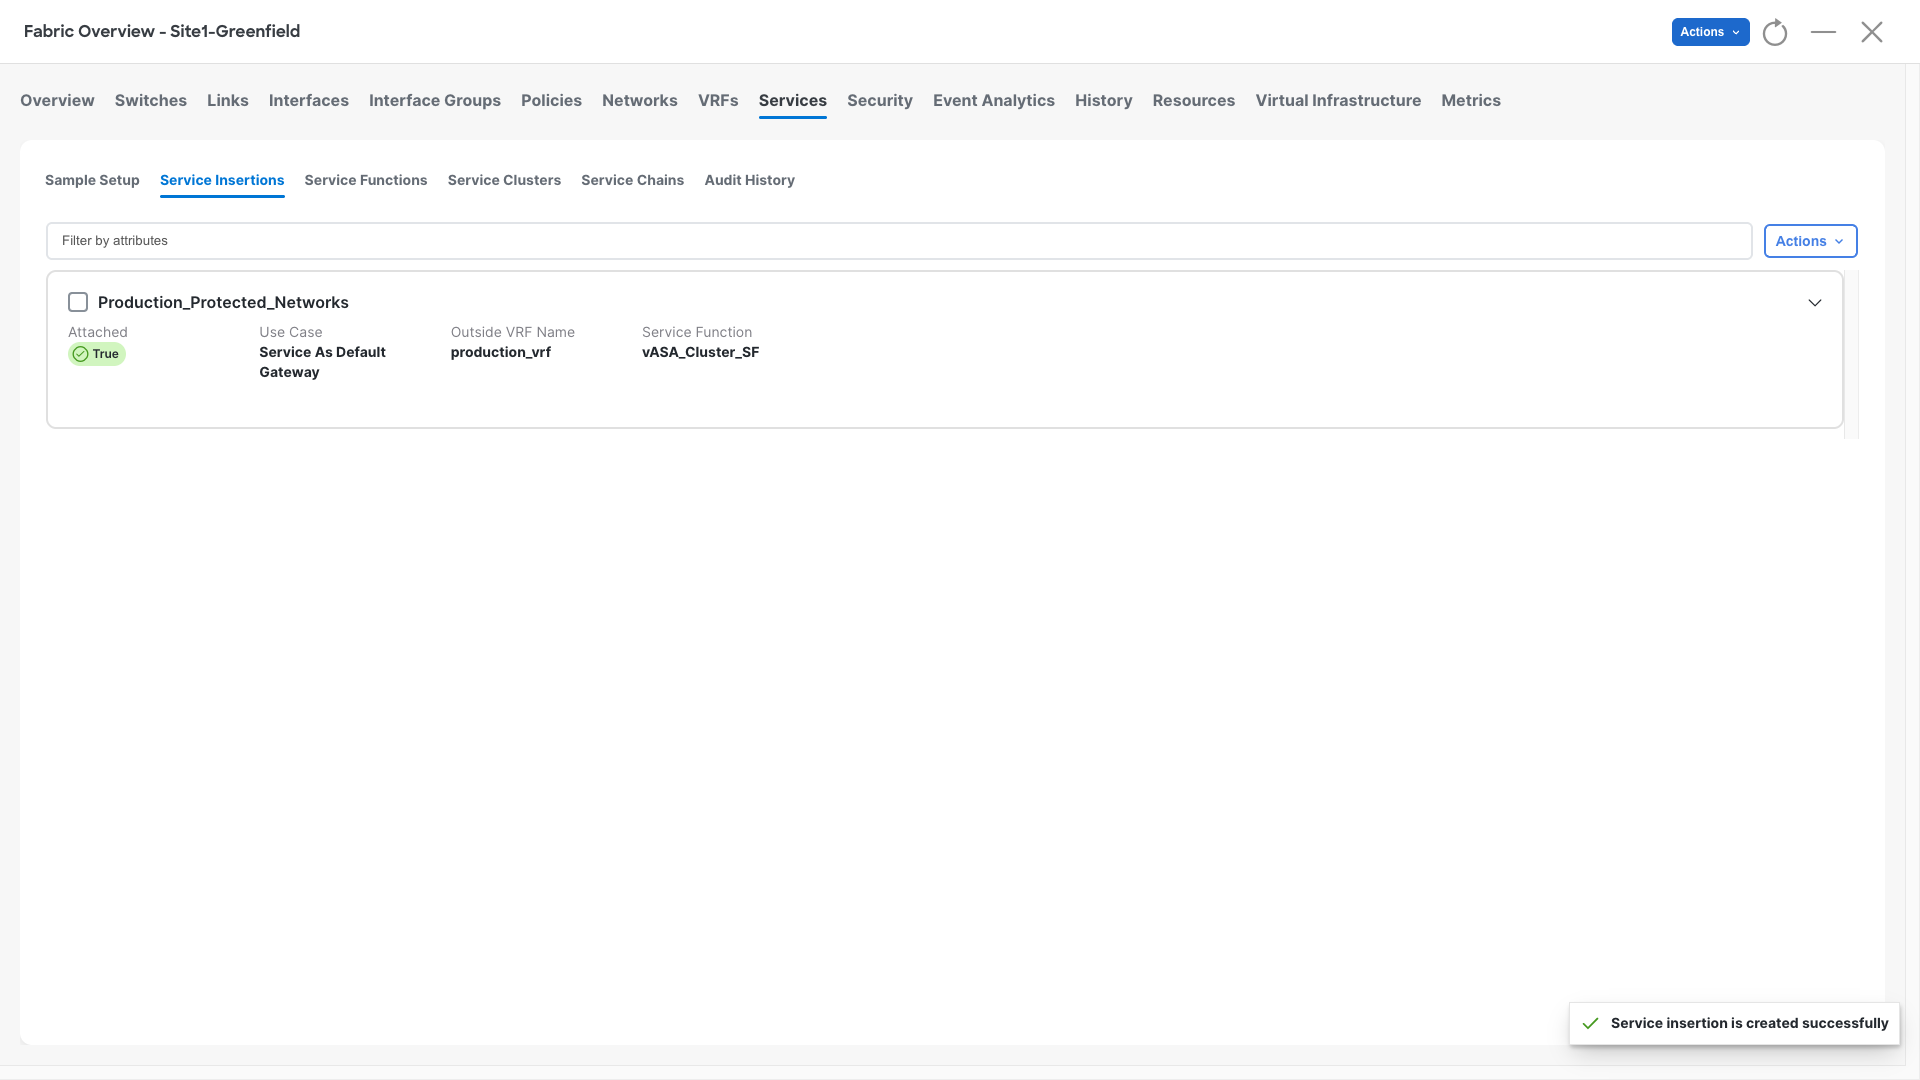Expand the Production_Protected_Networks row chevron
Viewport: 1920px width, 1080px height.
[1815, 303]
